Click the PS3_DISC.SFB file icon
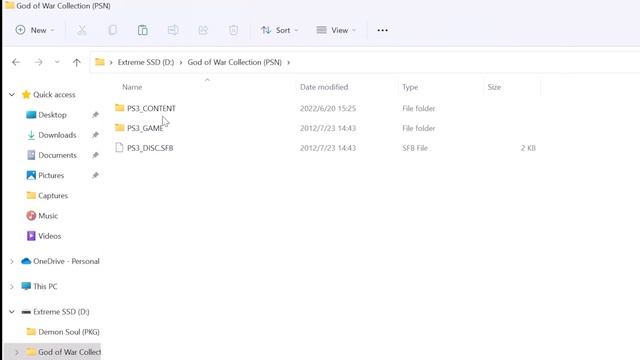The image size is (640, 360). [119, 147]
